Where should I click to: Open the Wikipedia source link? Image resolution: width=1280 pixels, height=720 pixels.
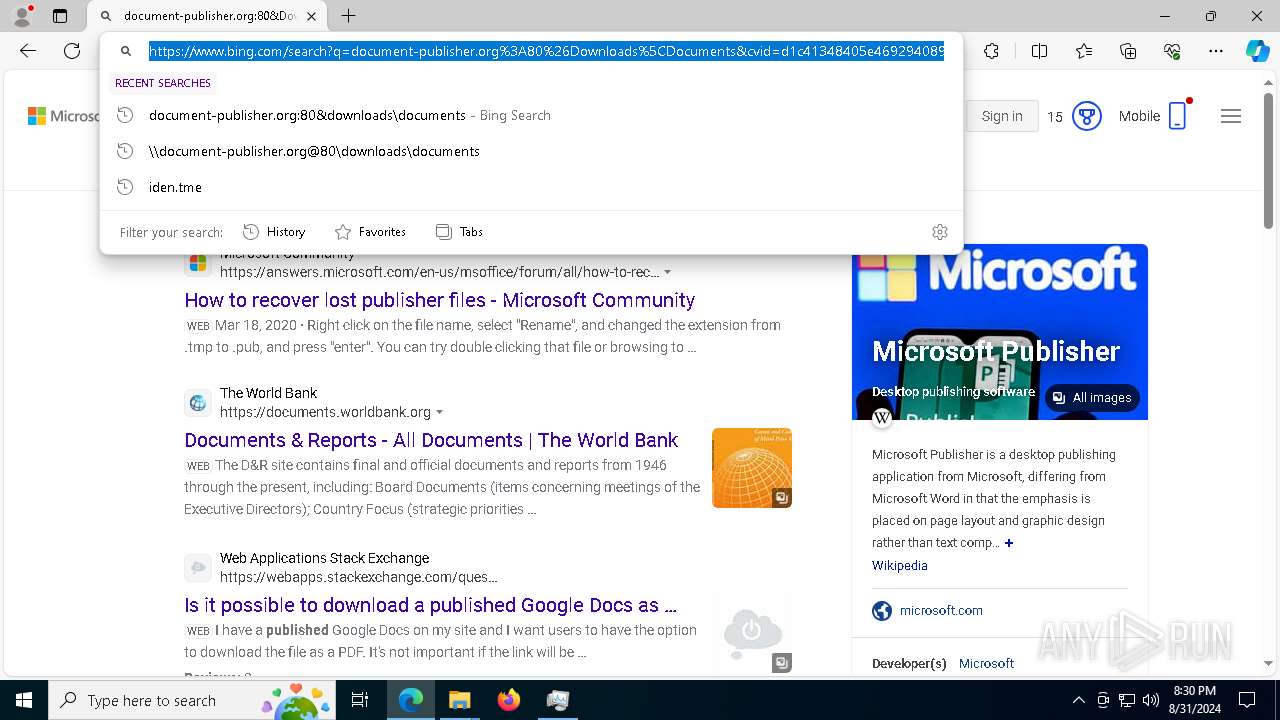coord(900,565)
